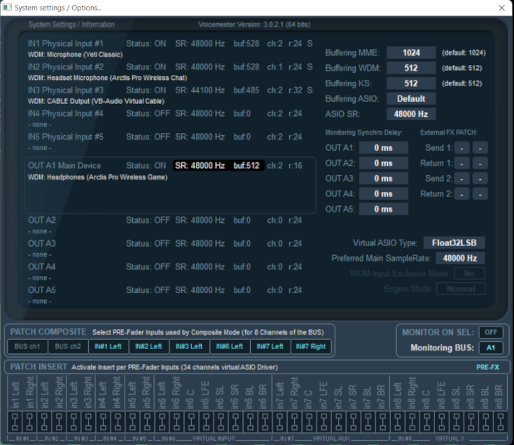Toggle the in3 Left insert switch
The width and height of the screenshot is (514, 445).
[74, 421]
